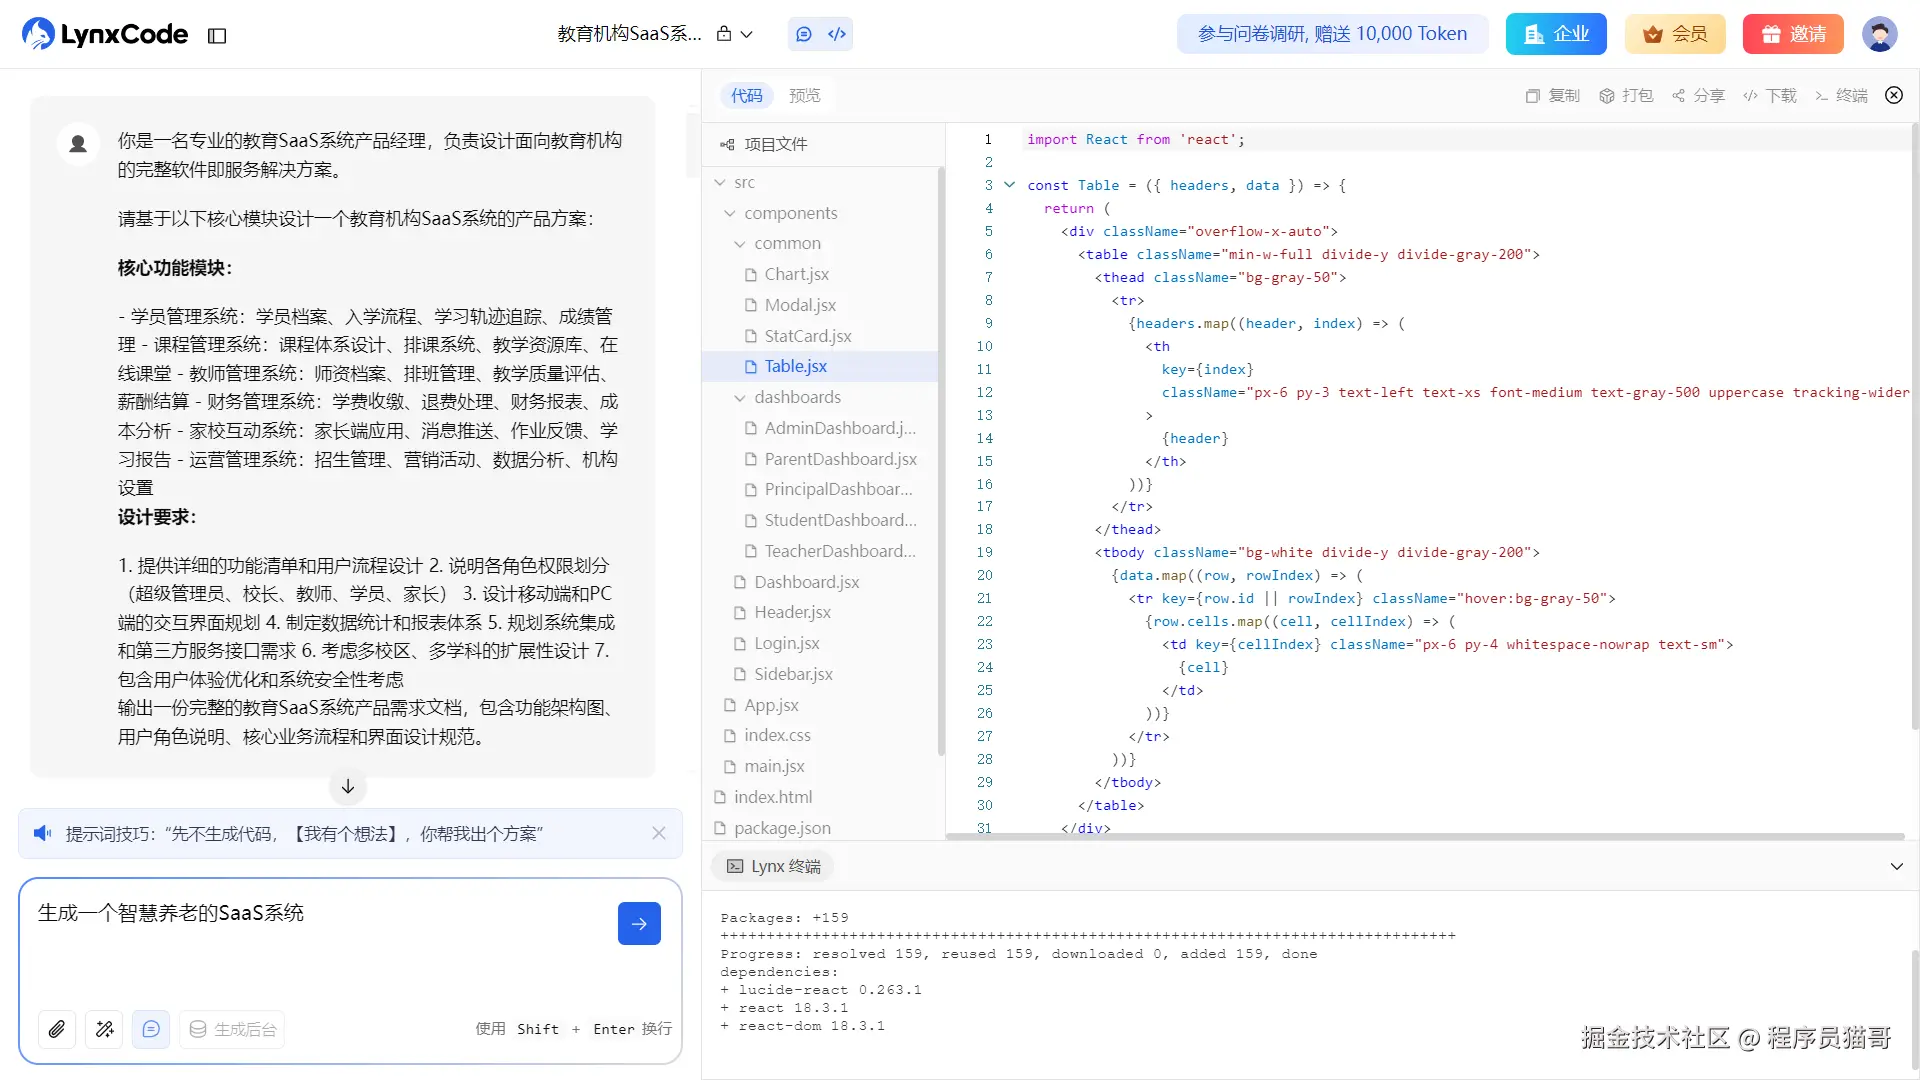Click the code editor horizontal scrollbar
Image resolution: width=1920 pixels, height=1080 pixels.
(1425, 836)
